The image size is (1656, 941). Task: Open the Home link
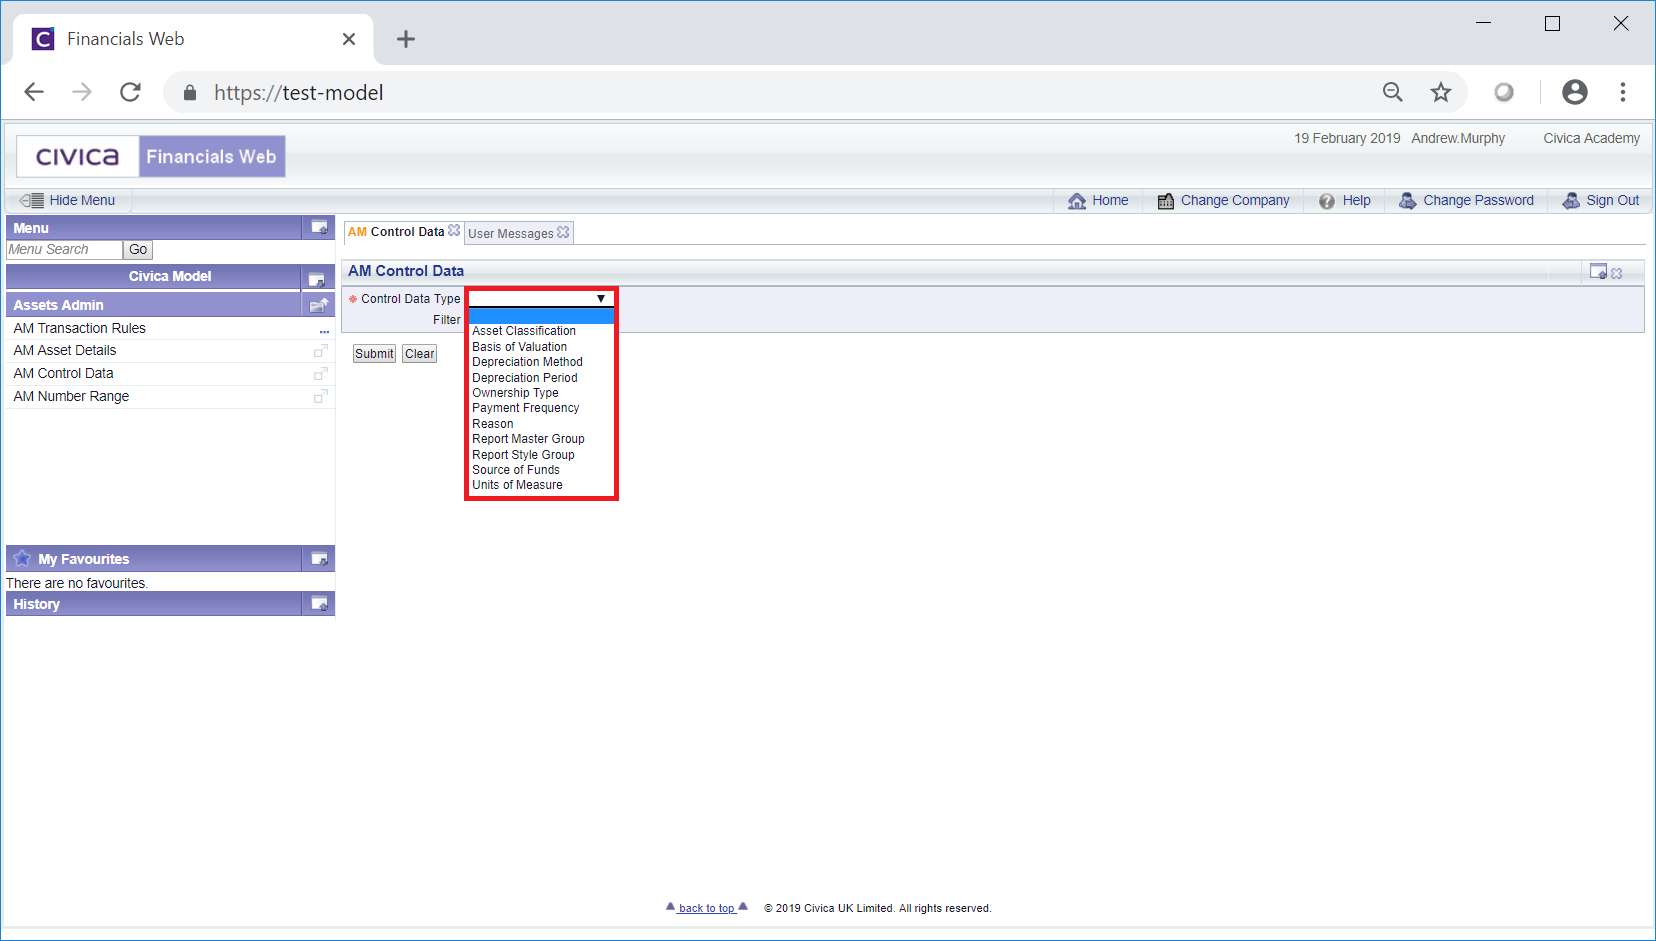click(1110, 200)
